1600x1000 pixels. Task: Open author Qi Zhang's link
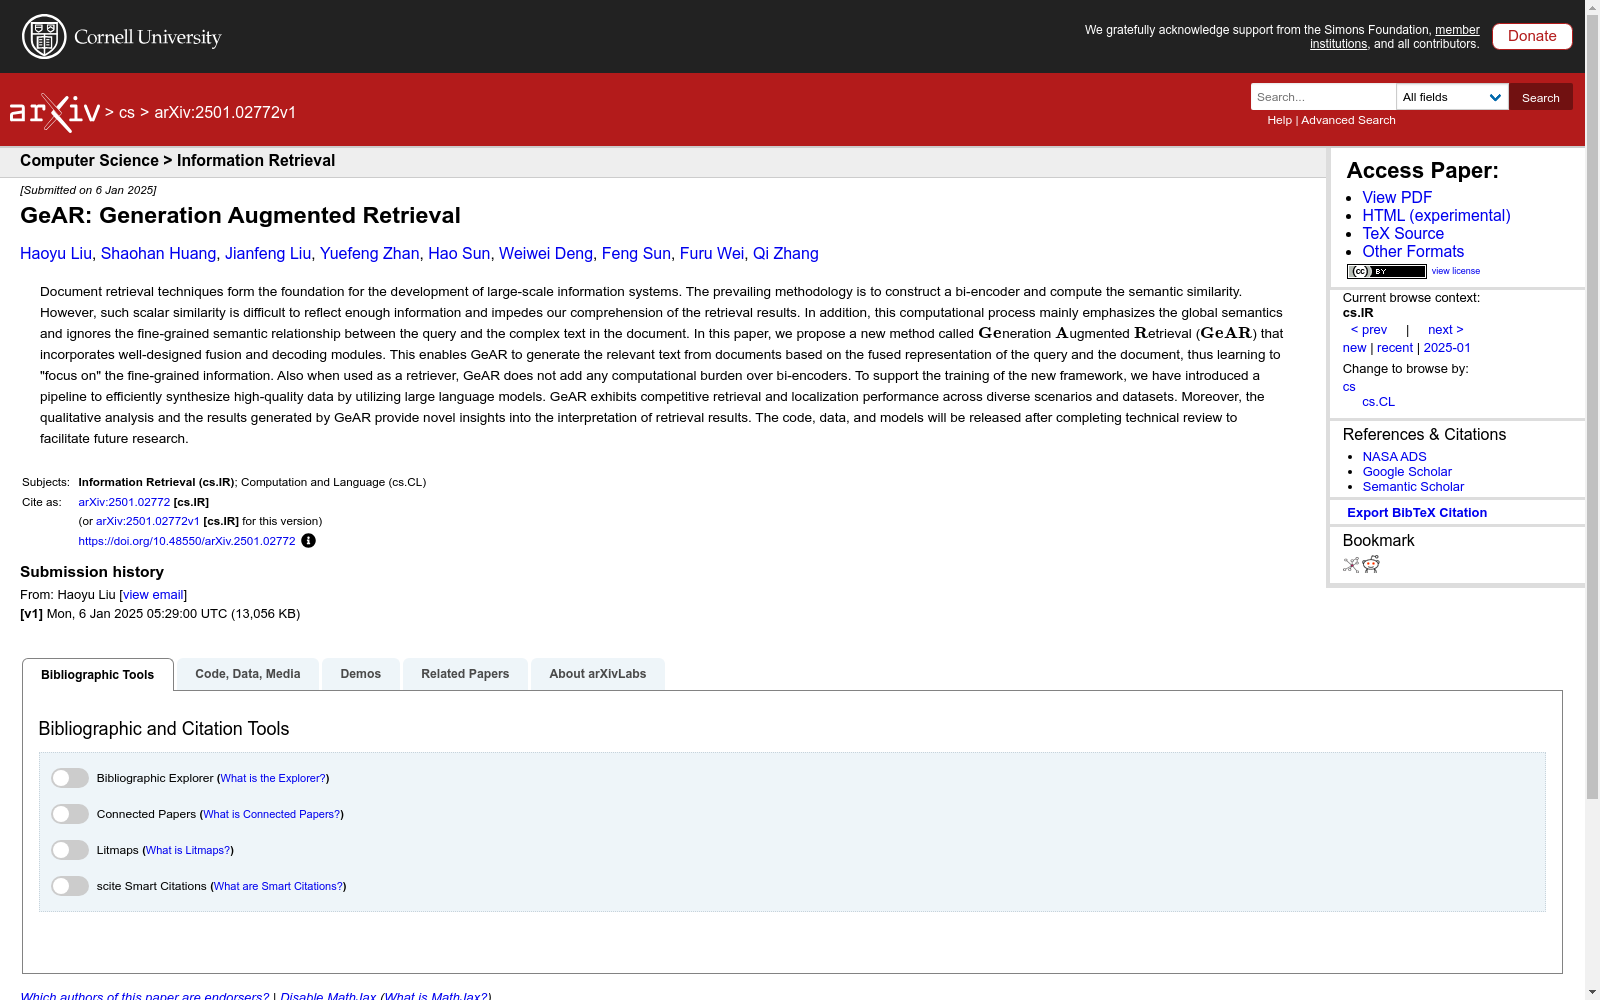786,254
